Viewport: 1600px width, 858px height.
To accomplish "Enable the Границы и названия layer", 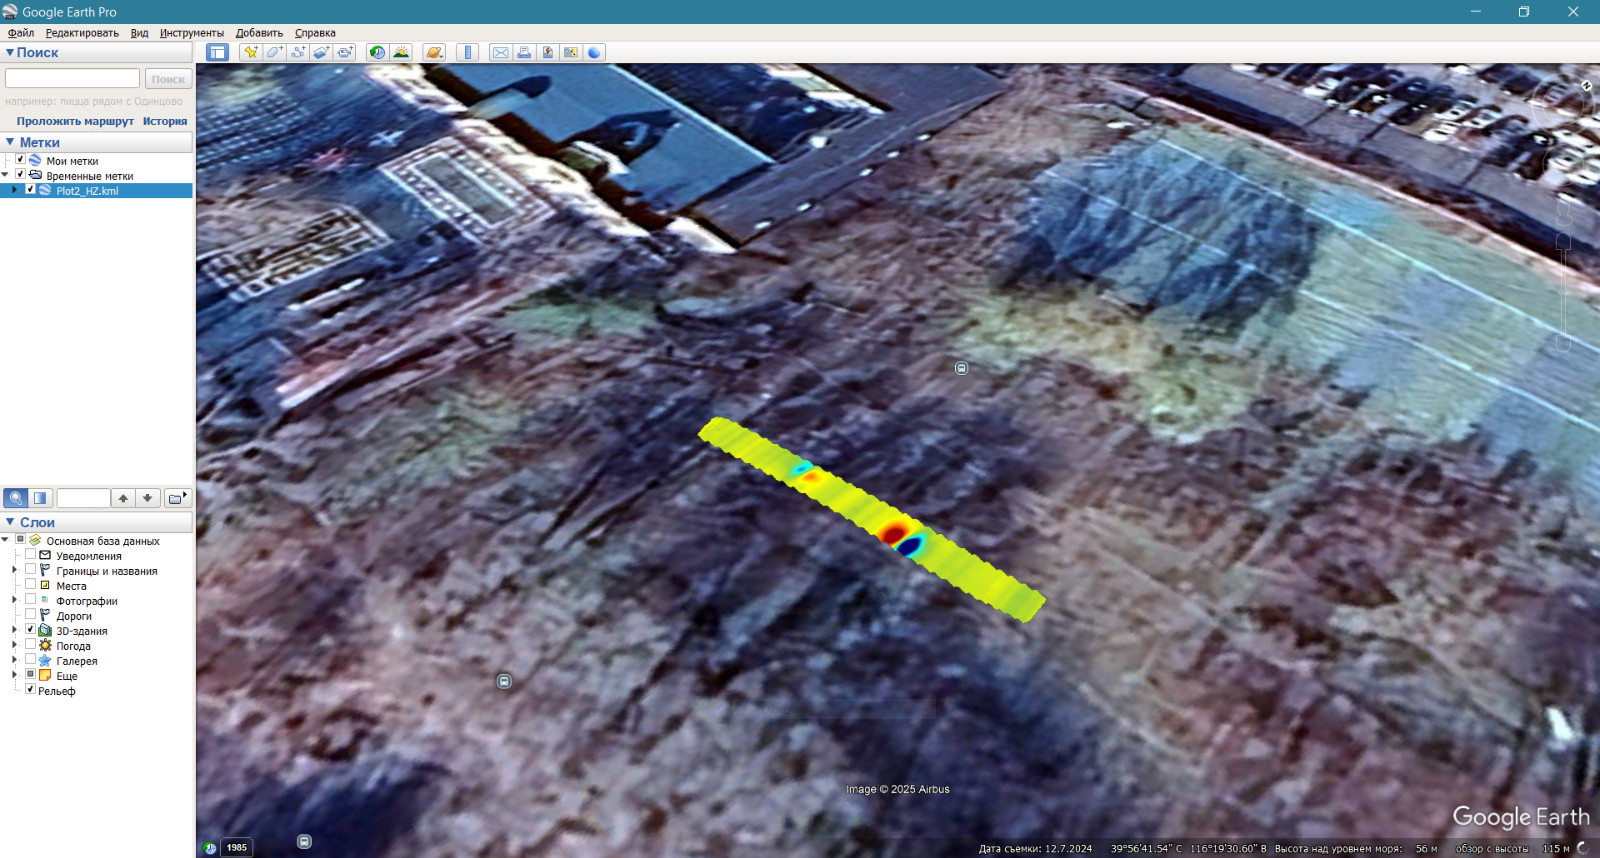I will pos(30,569).
